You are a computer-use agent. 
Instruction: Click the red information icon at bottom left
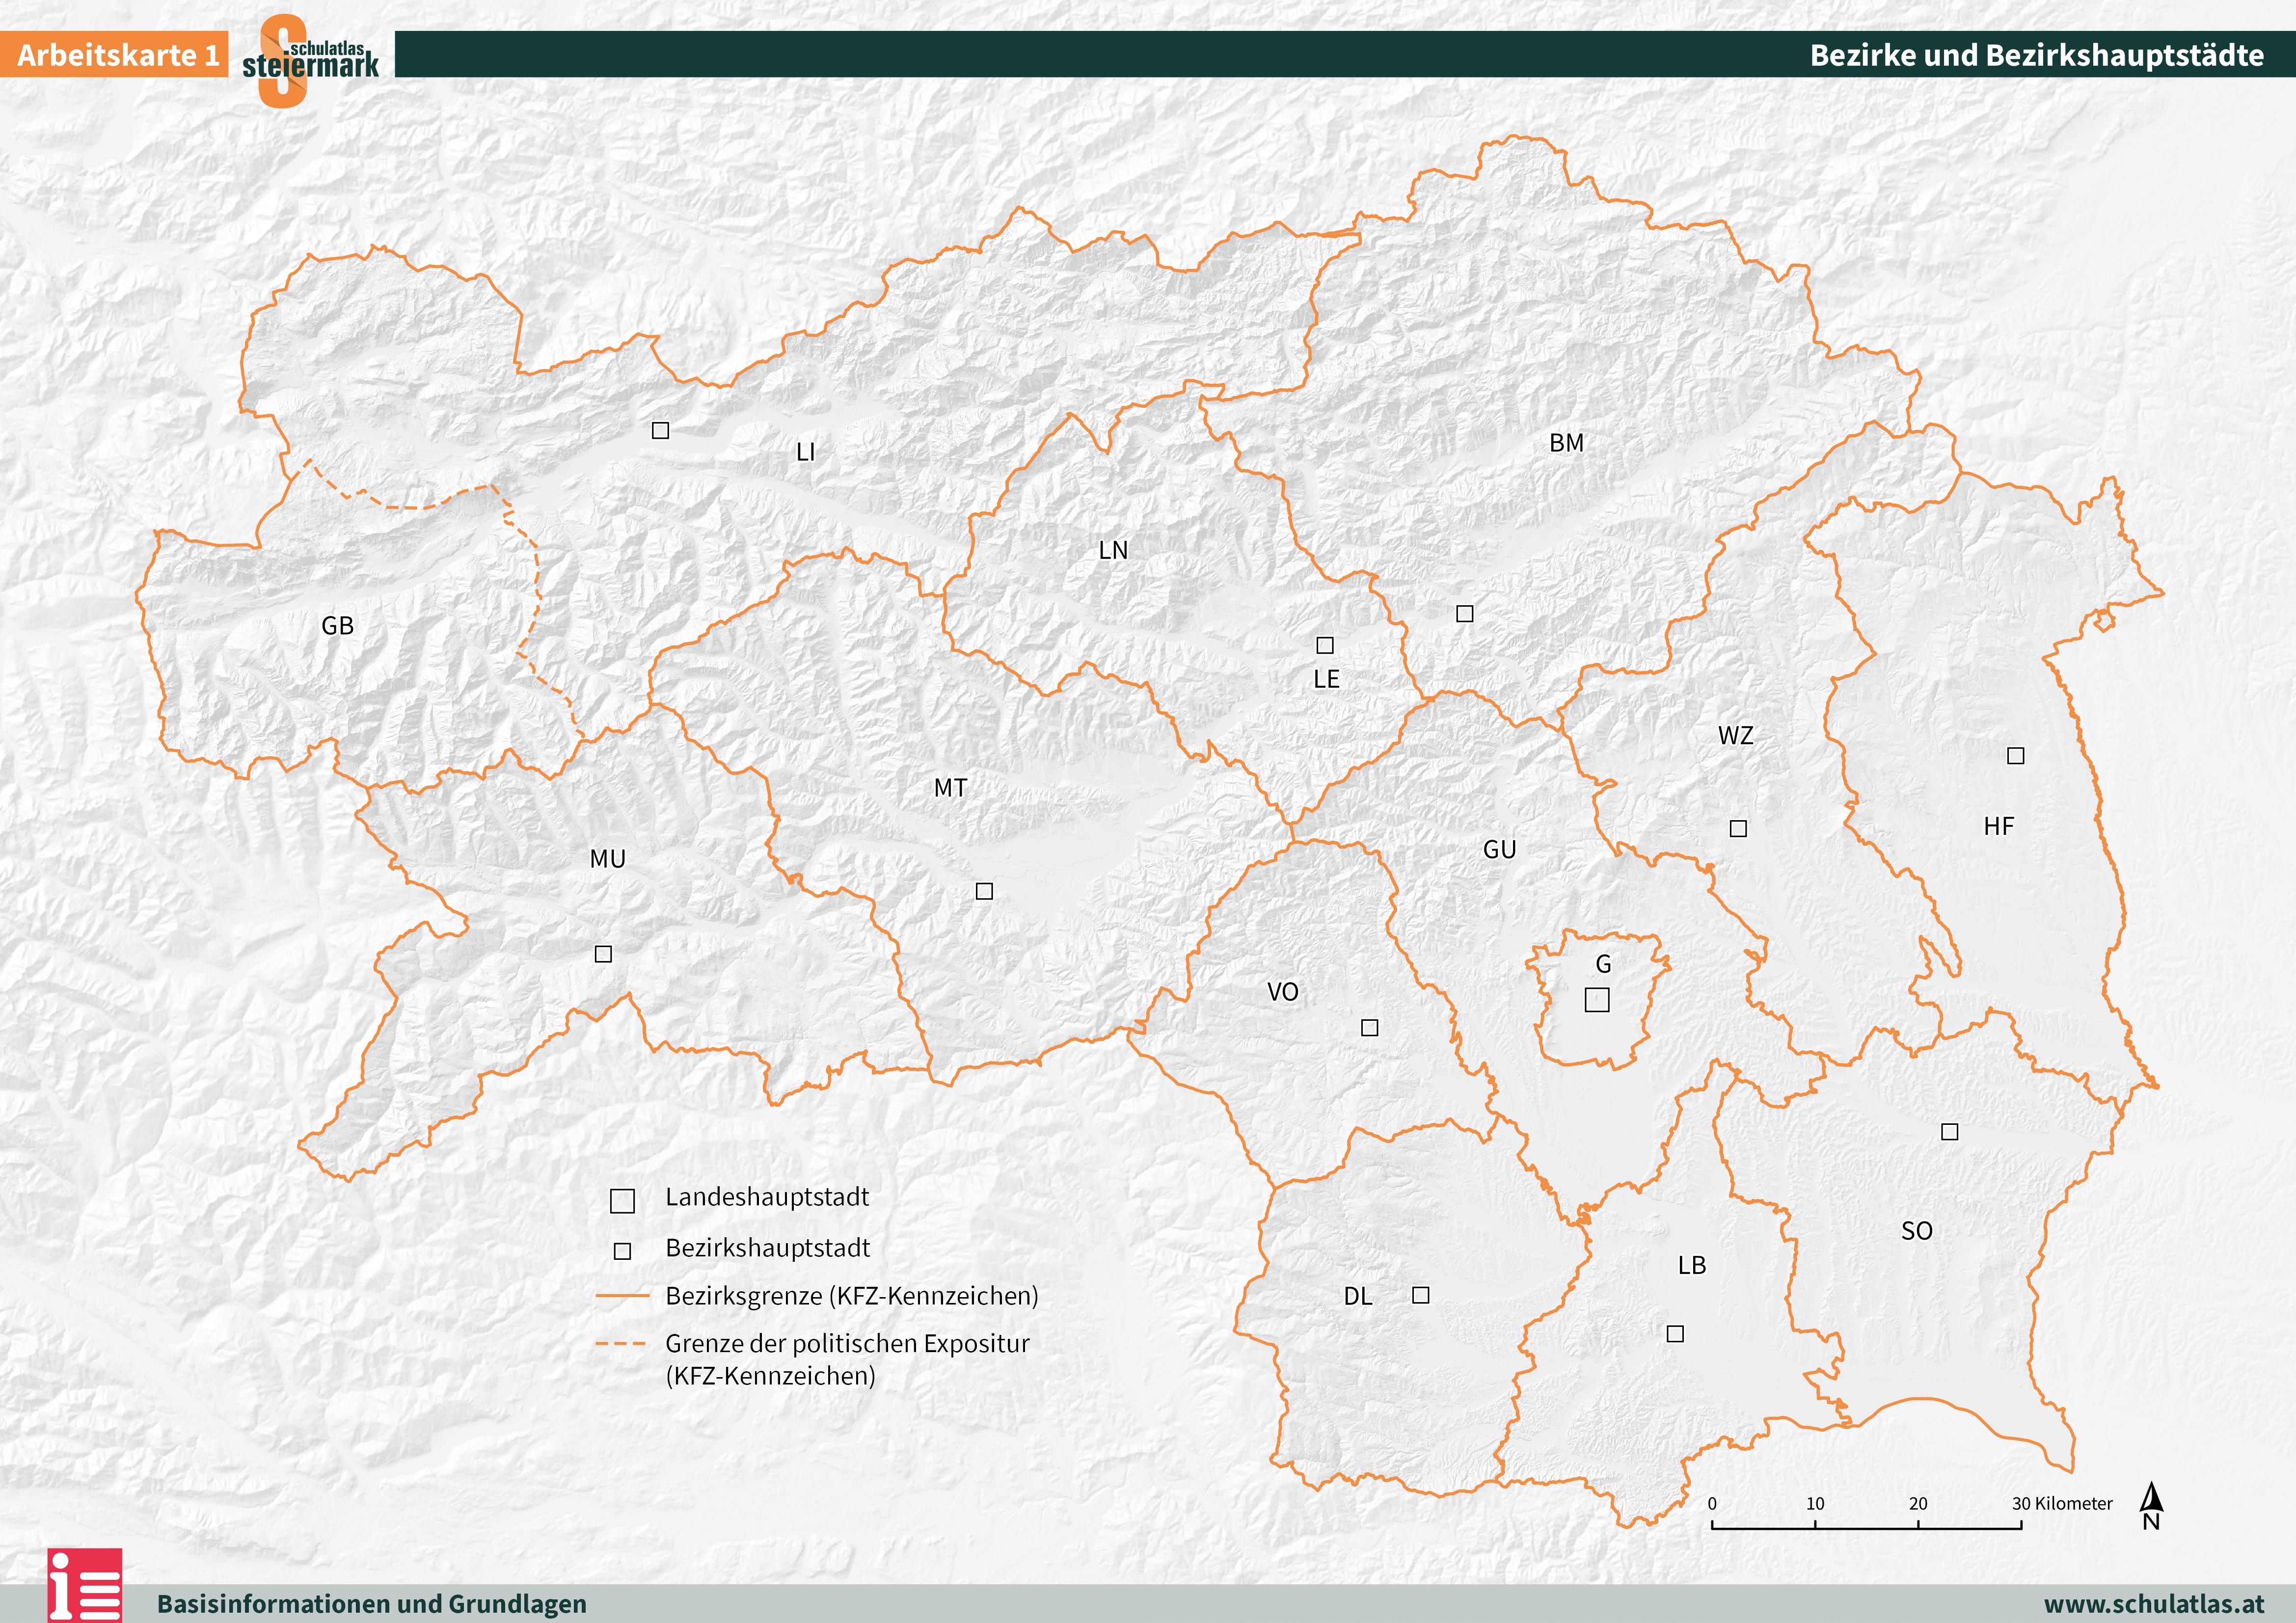pyautogui.click(x=84, y=1586)
